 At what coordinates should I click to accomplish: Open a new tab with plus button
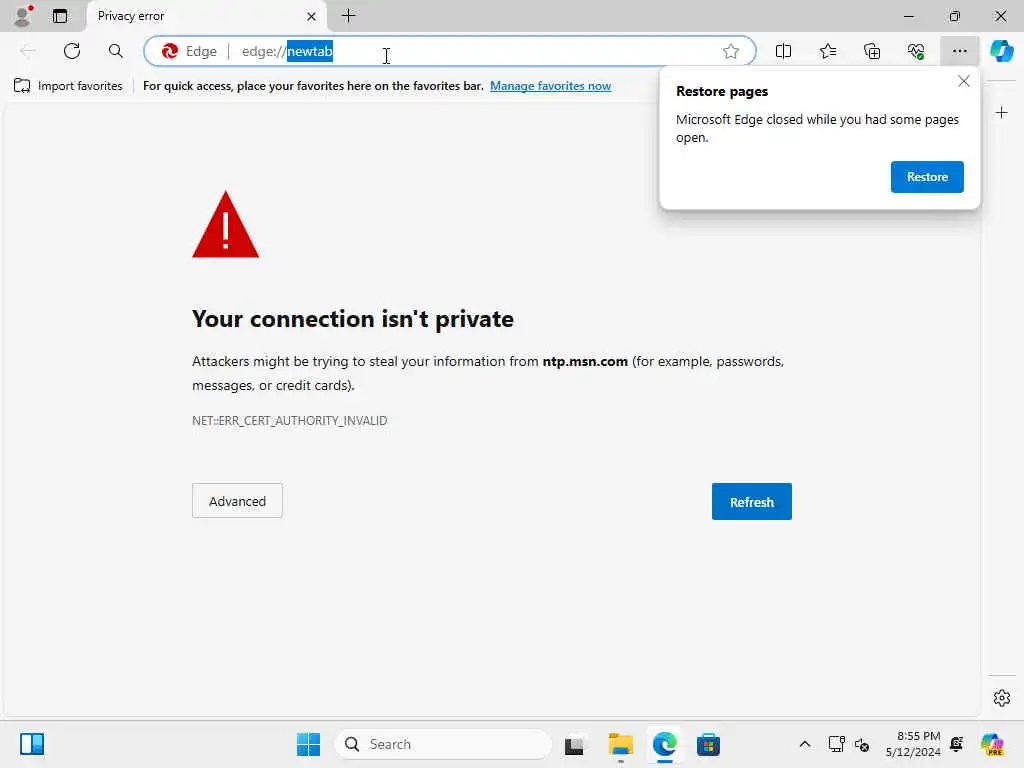click(349, 16)
